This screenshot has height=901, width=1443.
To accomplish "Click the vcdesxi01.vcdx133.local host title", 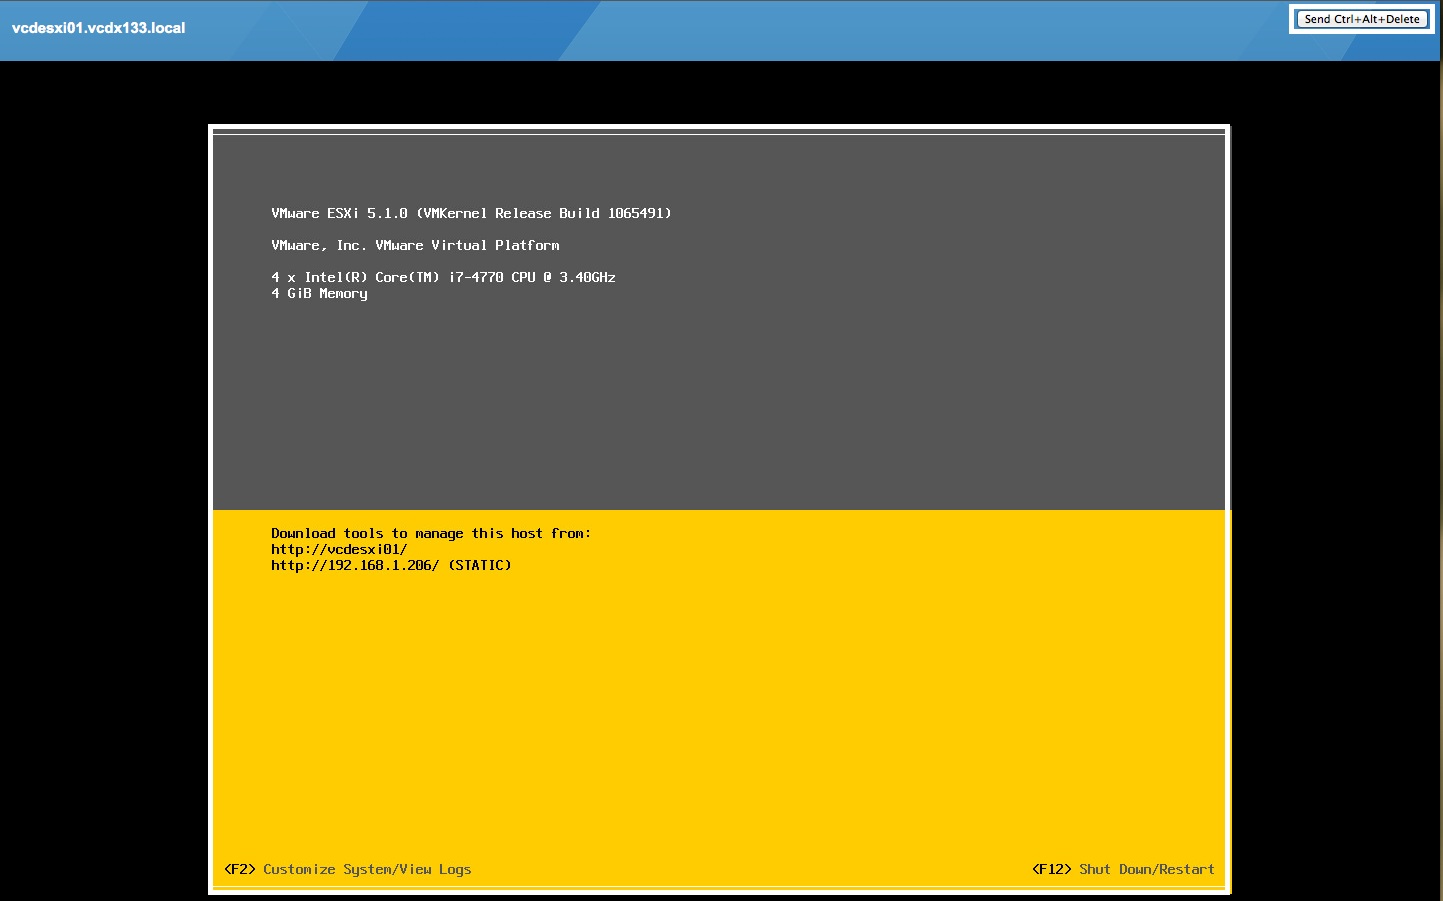I will point(98,28).
